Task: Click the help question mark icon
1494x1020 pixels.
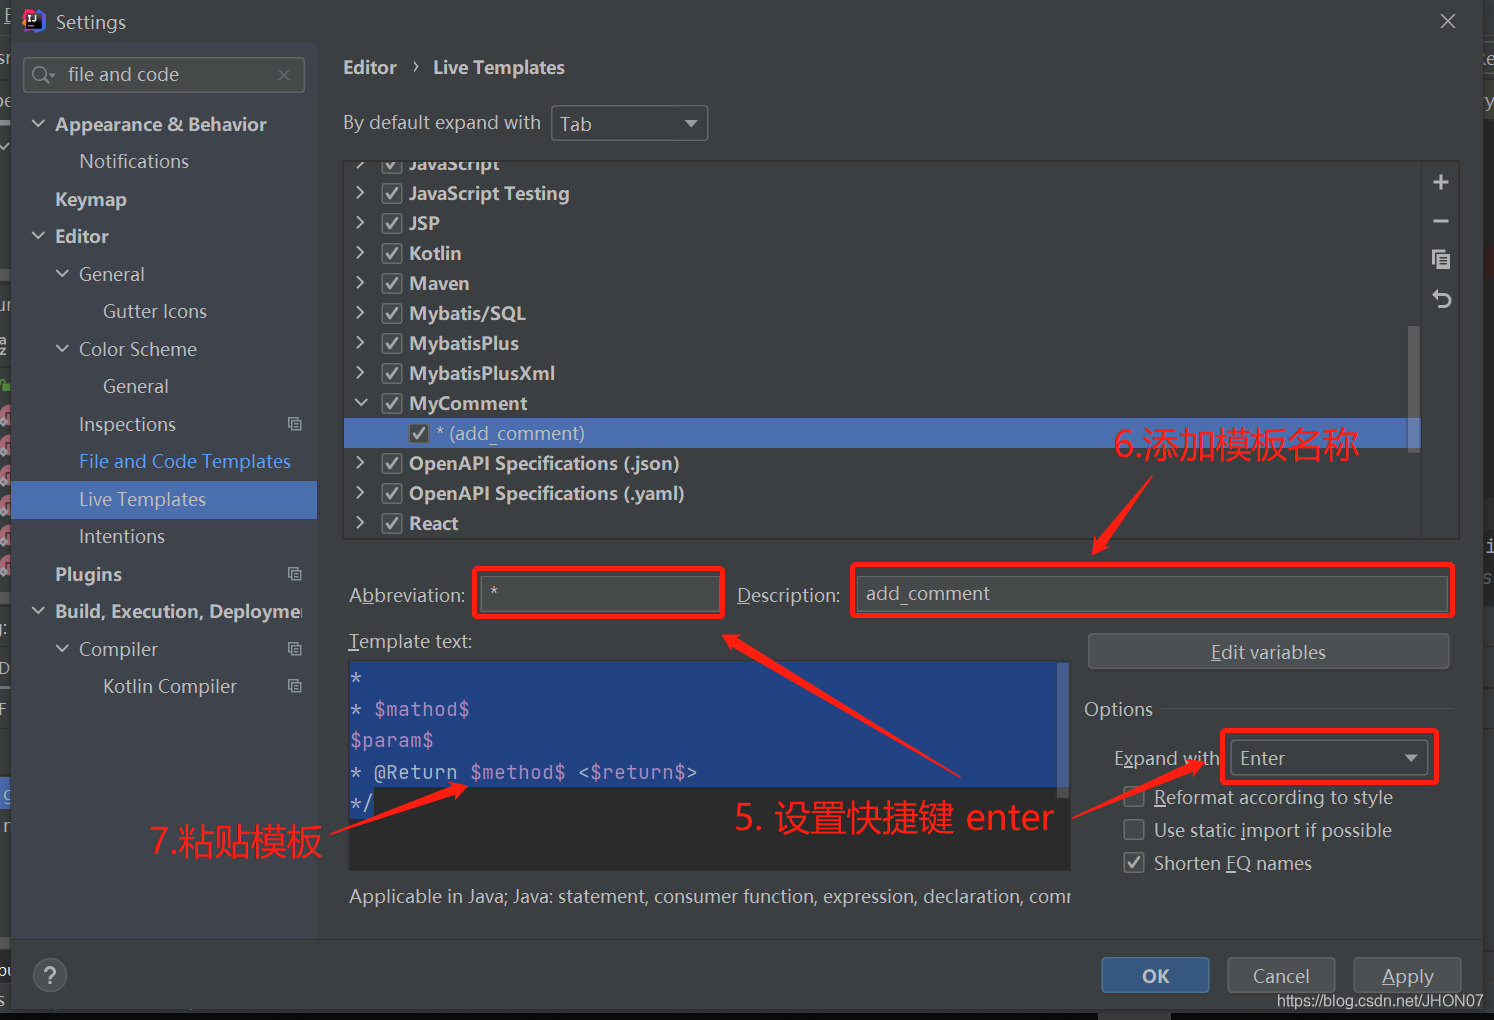Action: point(50,975)
